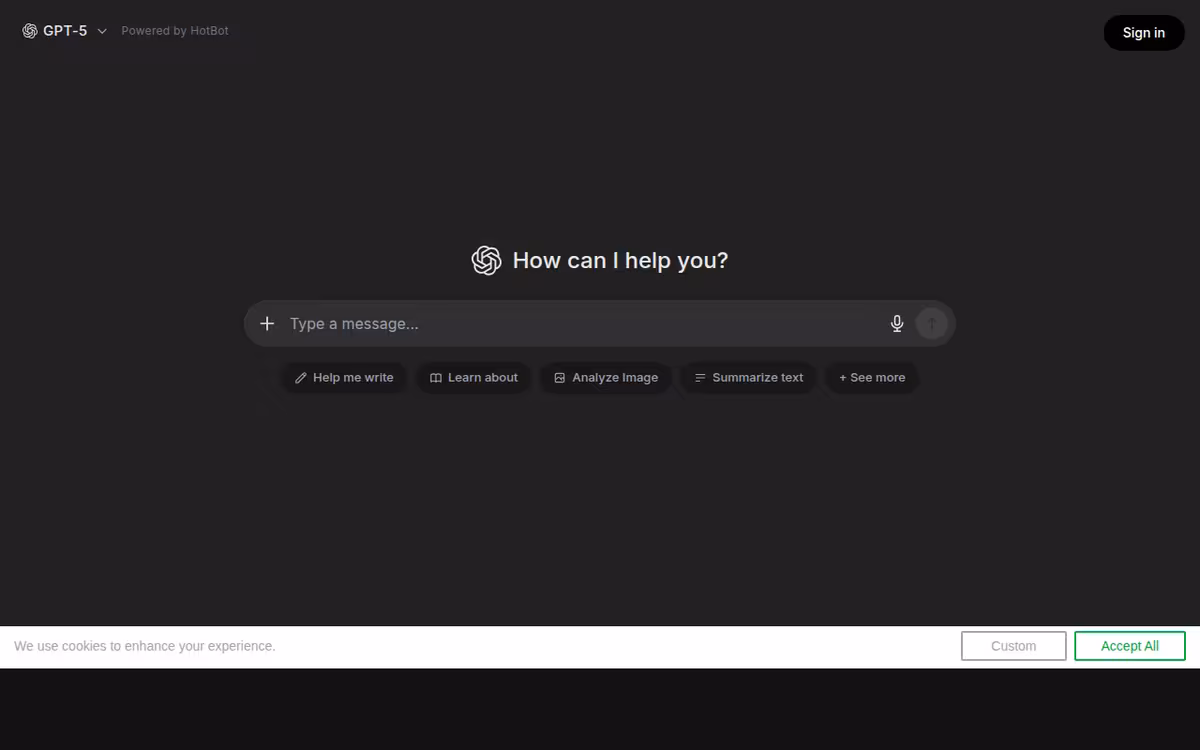Click the Powered by HotBot text

(x=175, y=31)
